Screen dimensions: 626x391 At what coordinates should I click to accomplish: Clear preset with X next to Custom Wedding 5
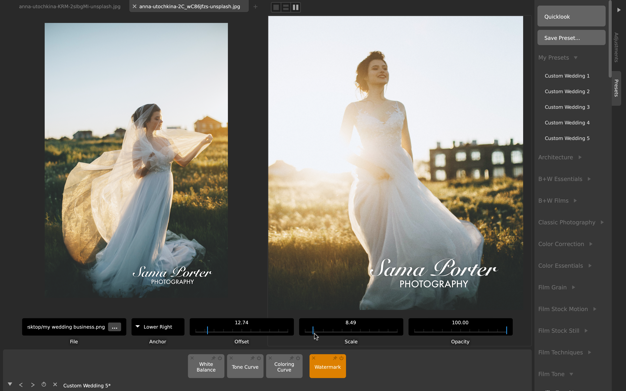click(55, 385)
